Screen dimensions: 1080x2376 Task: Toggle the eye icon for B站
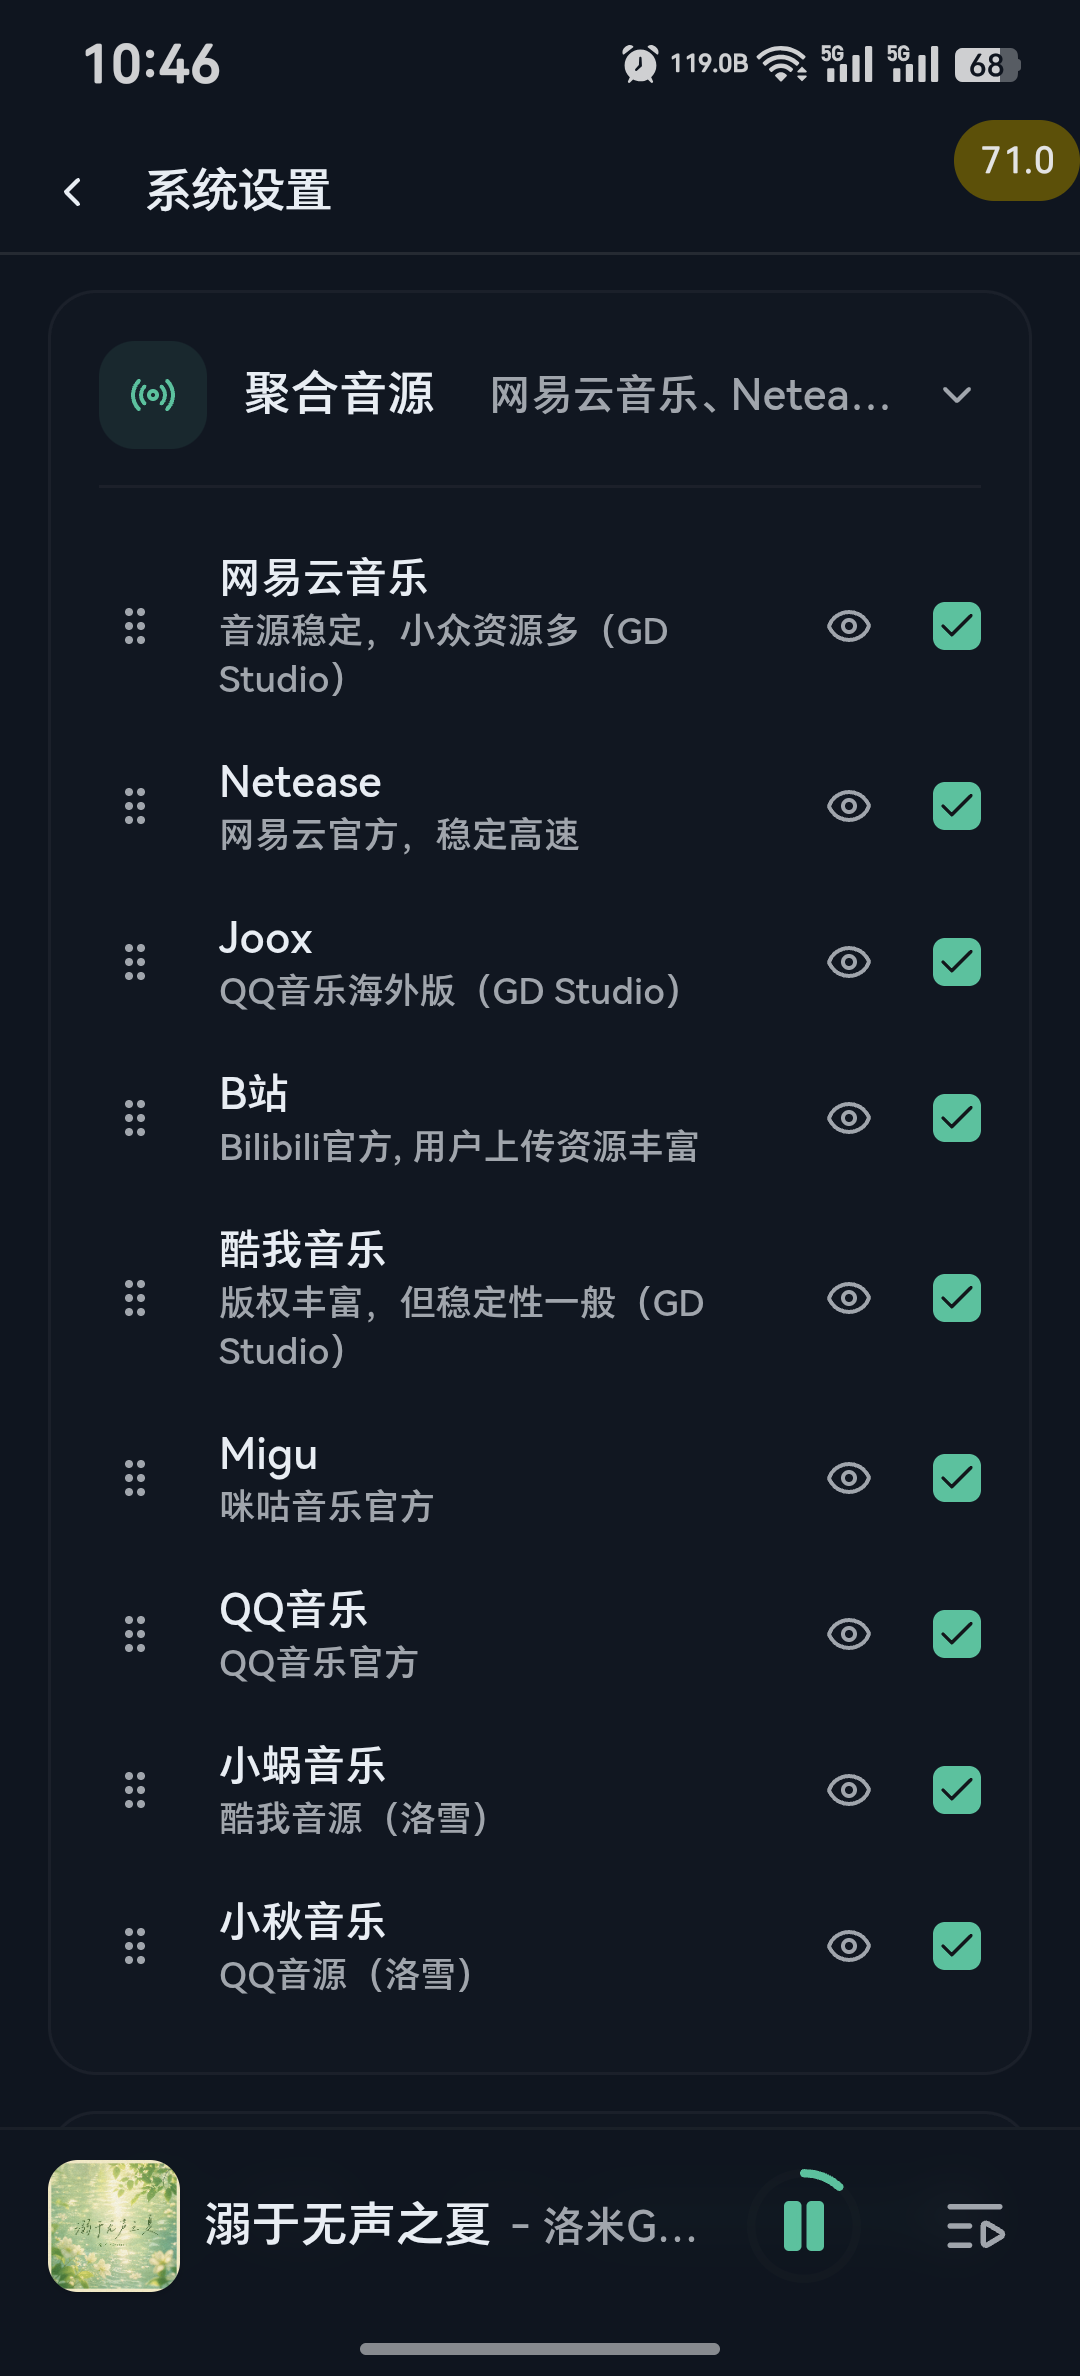click(849, 1118)
